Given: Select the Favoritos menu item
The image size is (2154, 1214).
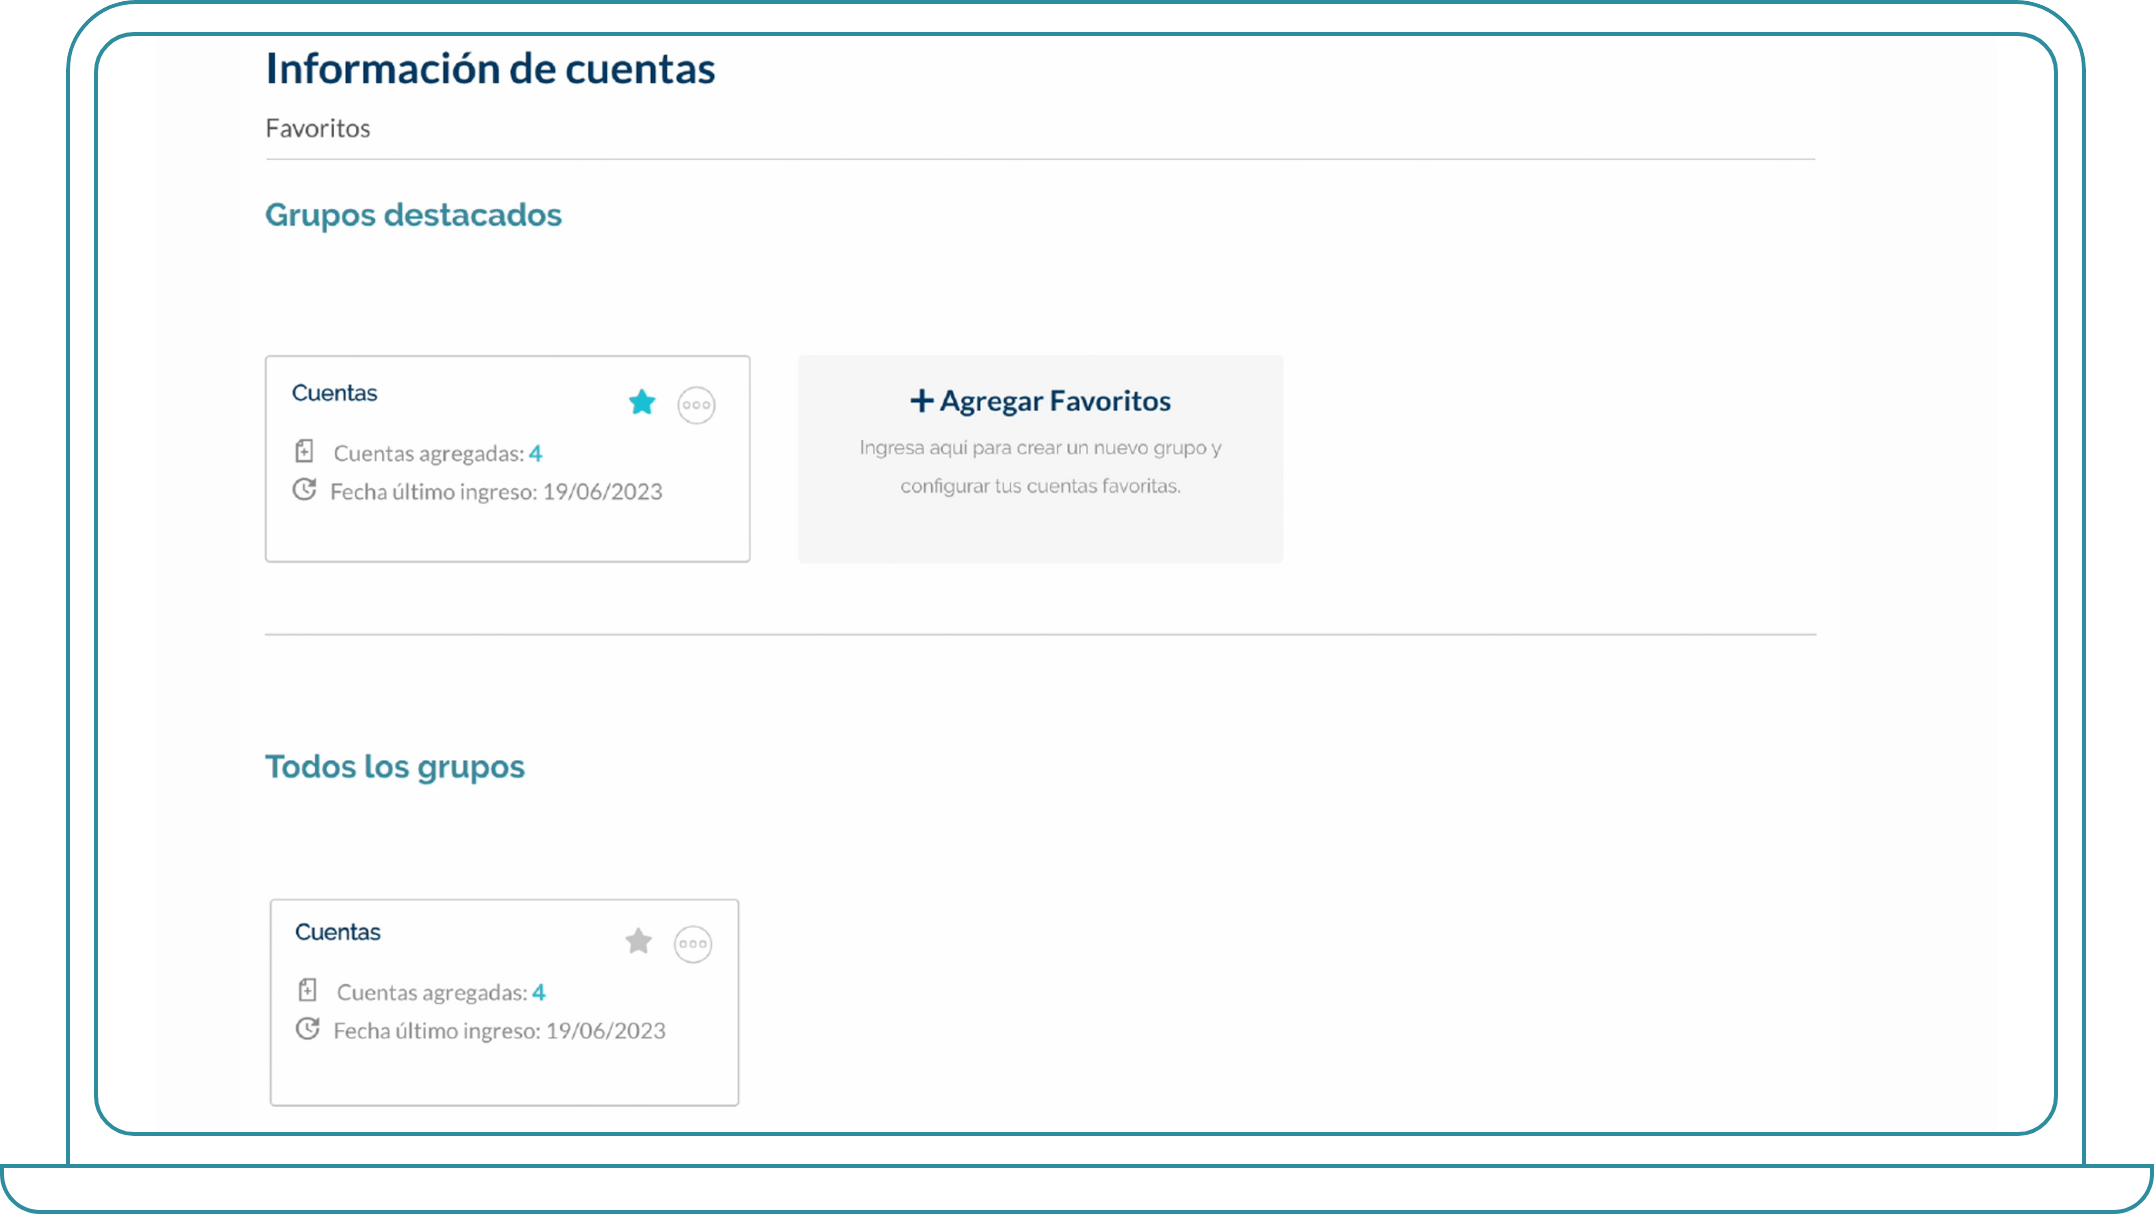Looking at the screenshot, I should 317,127.
